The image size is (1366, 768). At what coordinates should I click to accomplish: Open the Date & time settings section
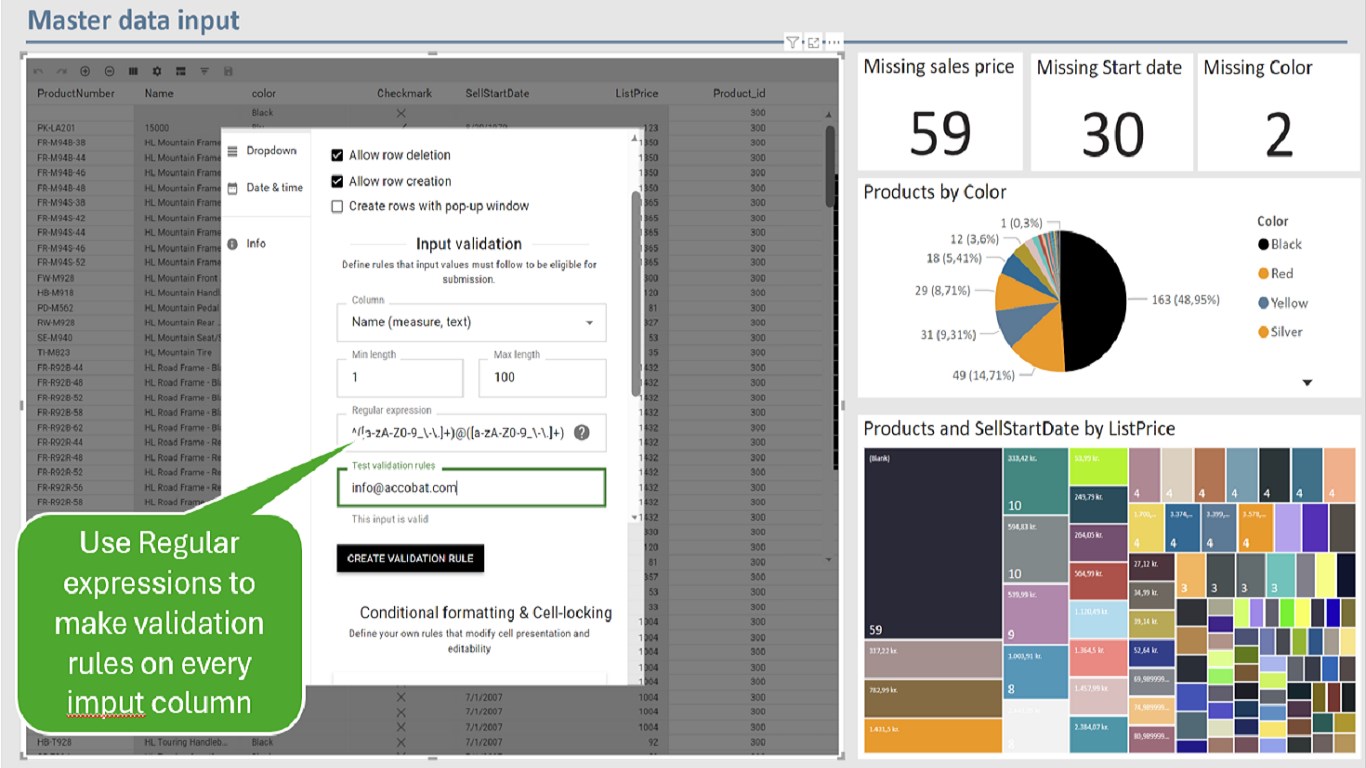point(265,188)
